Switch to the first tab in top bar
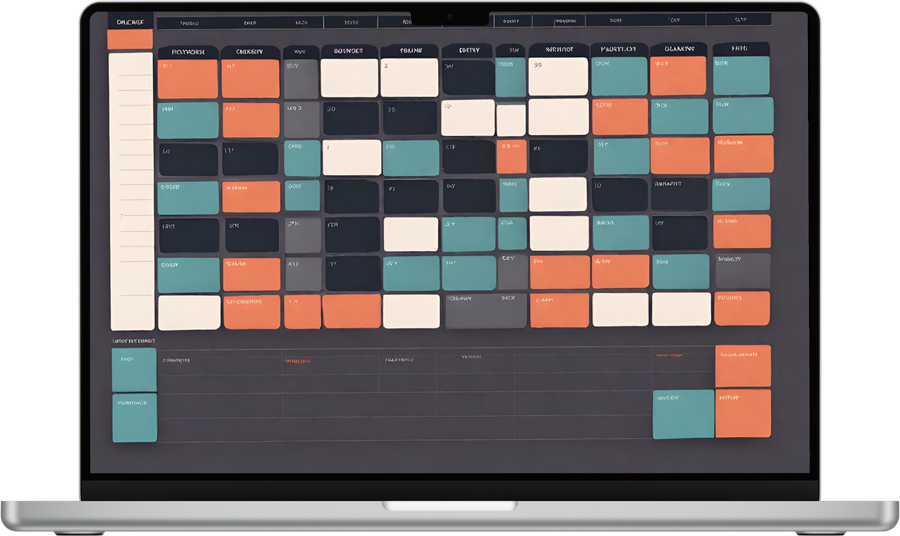This screenshot has width=900, height=536. coord(189,20)
